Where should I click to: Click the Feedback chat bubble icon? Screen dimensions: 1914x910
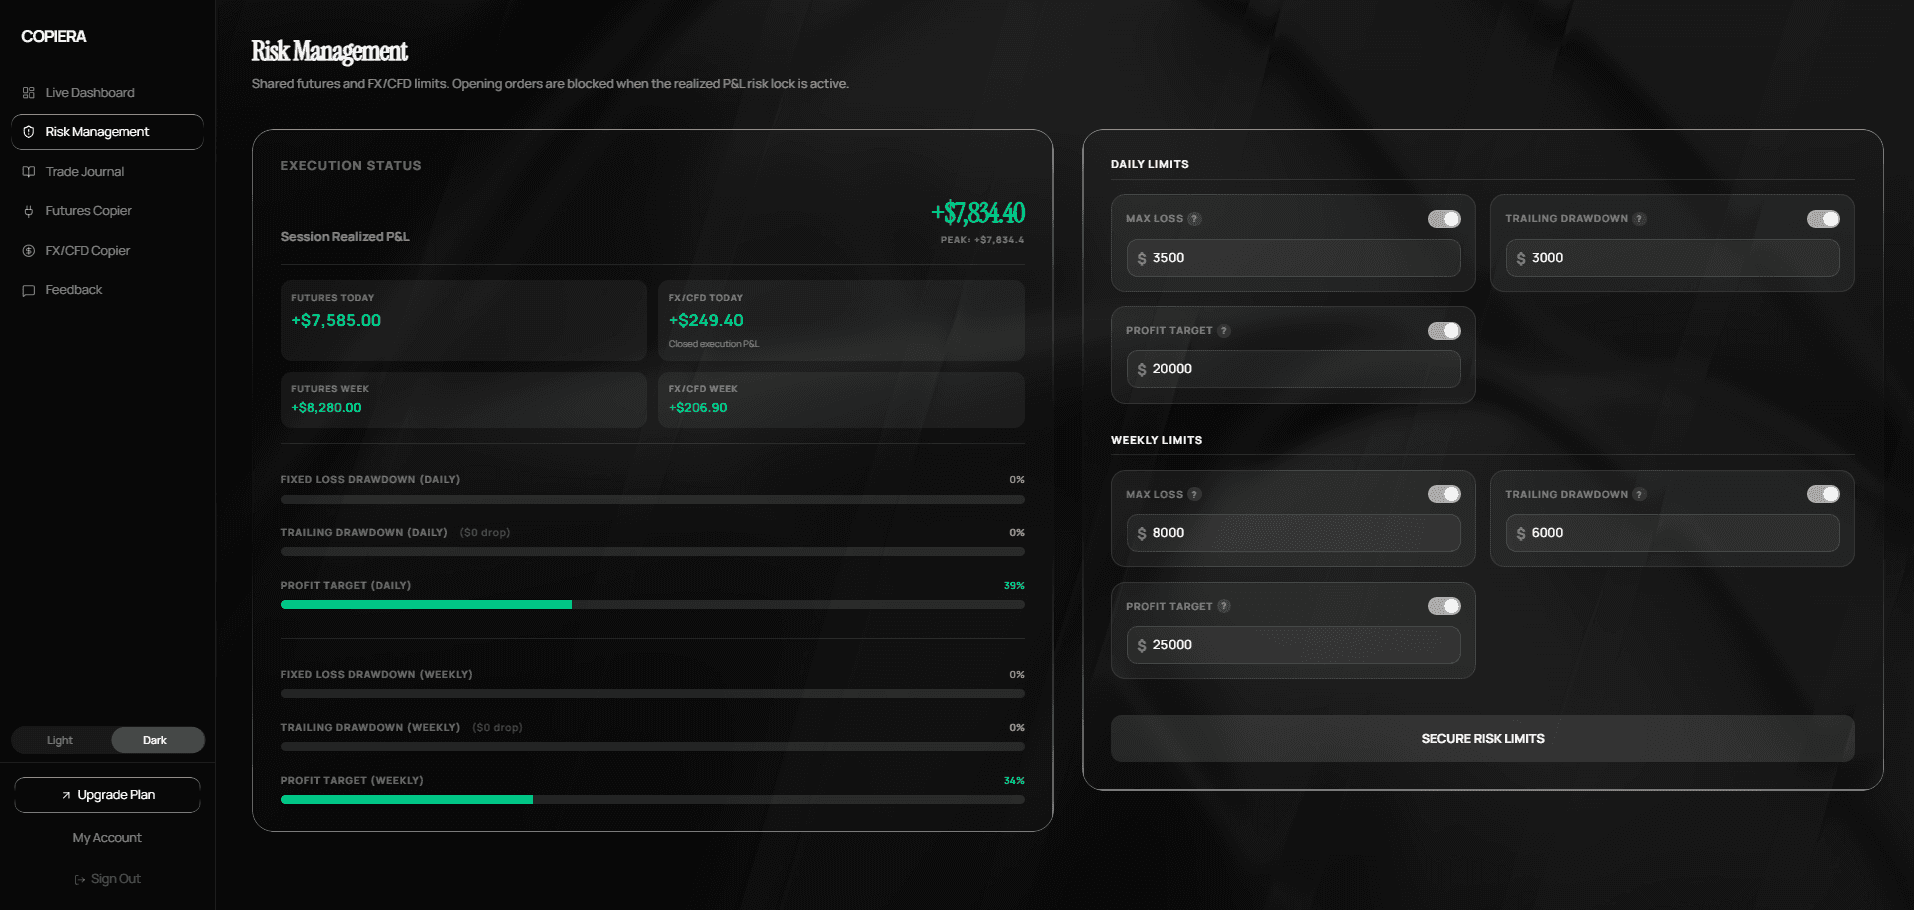click(29, 290)
